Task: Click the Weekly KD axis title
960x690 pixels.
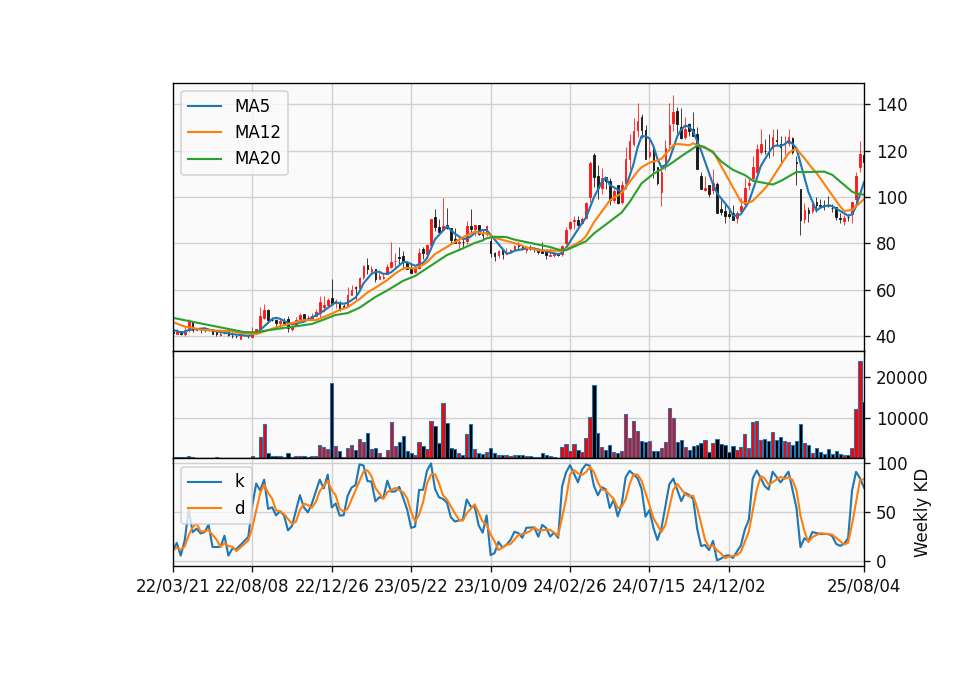Action: [920, 513]
